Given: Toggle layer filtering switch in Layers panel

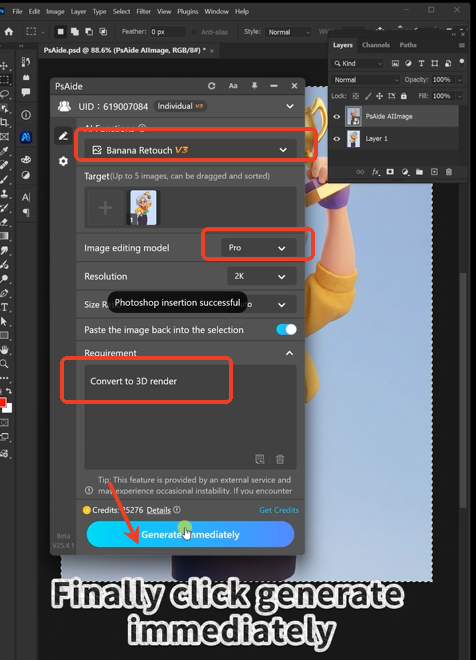Looking at the screenshot, I should pos(462,63).
